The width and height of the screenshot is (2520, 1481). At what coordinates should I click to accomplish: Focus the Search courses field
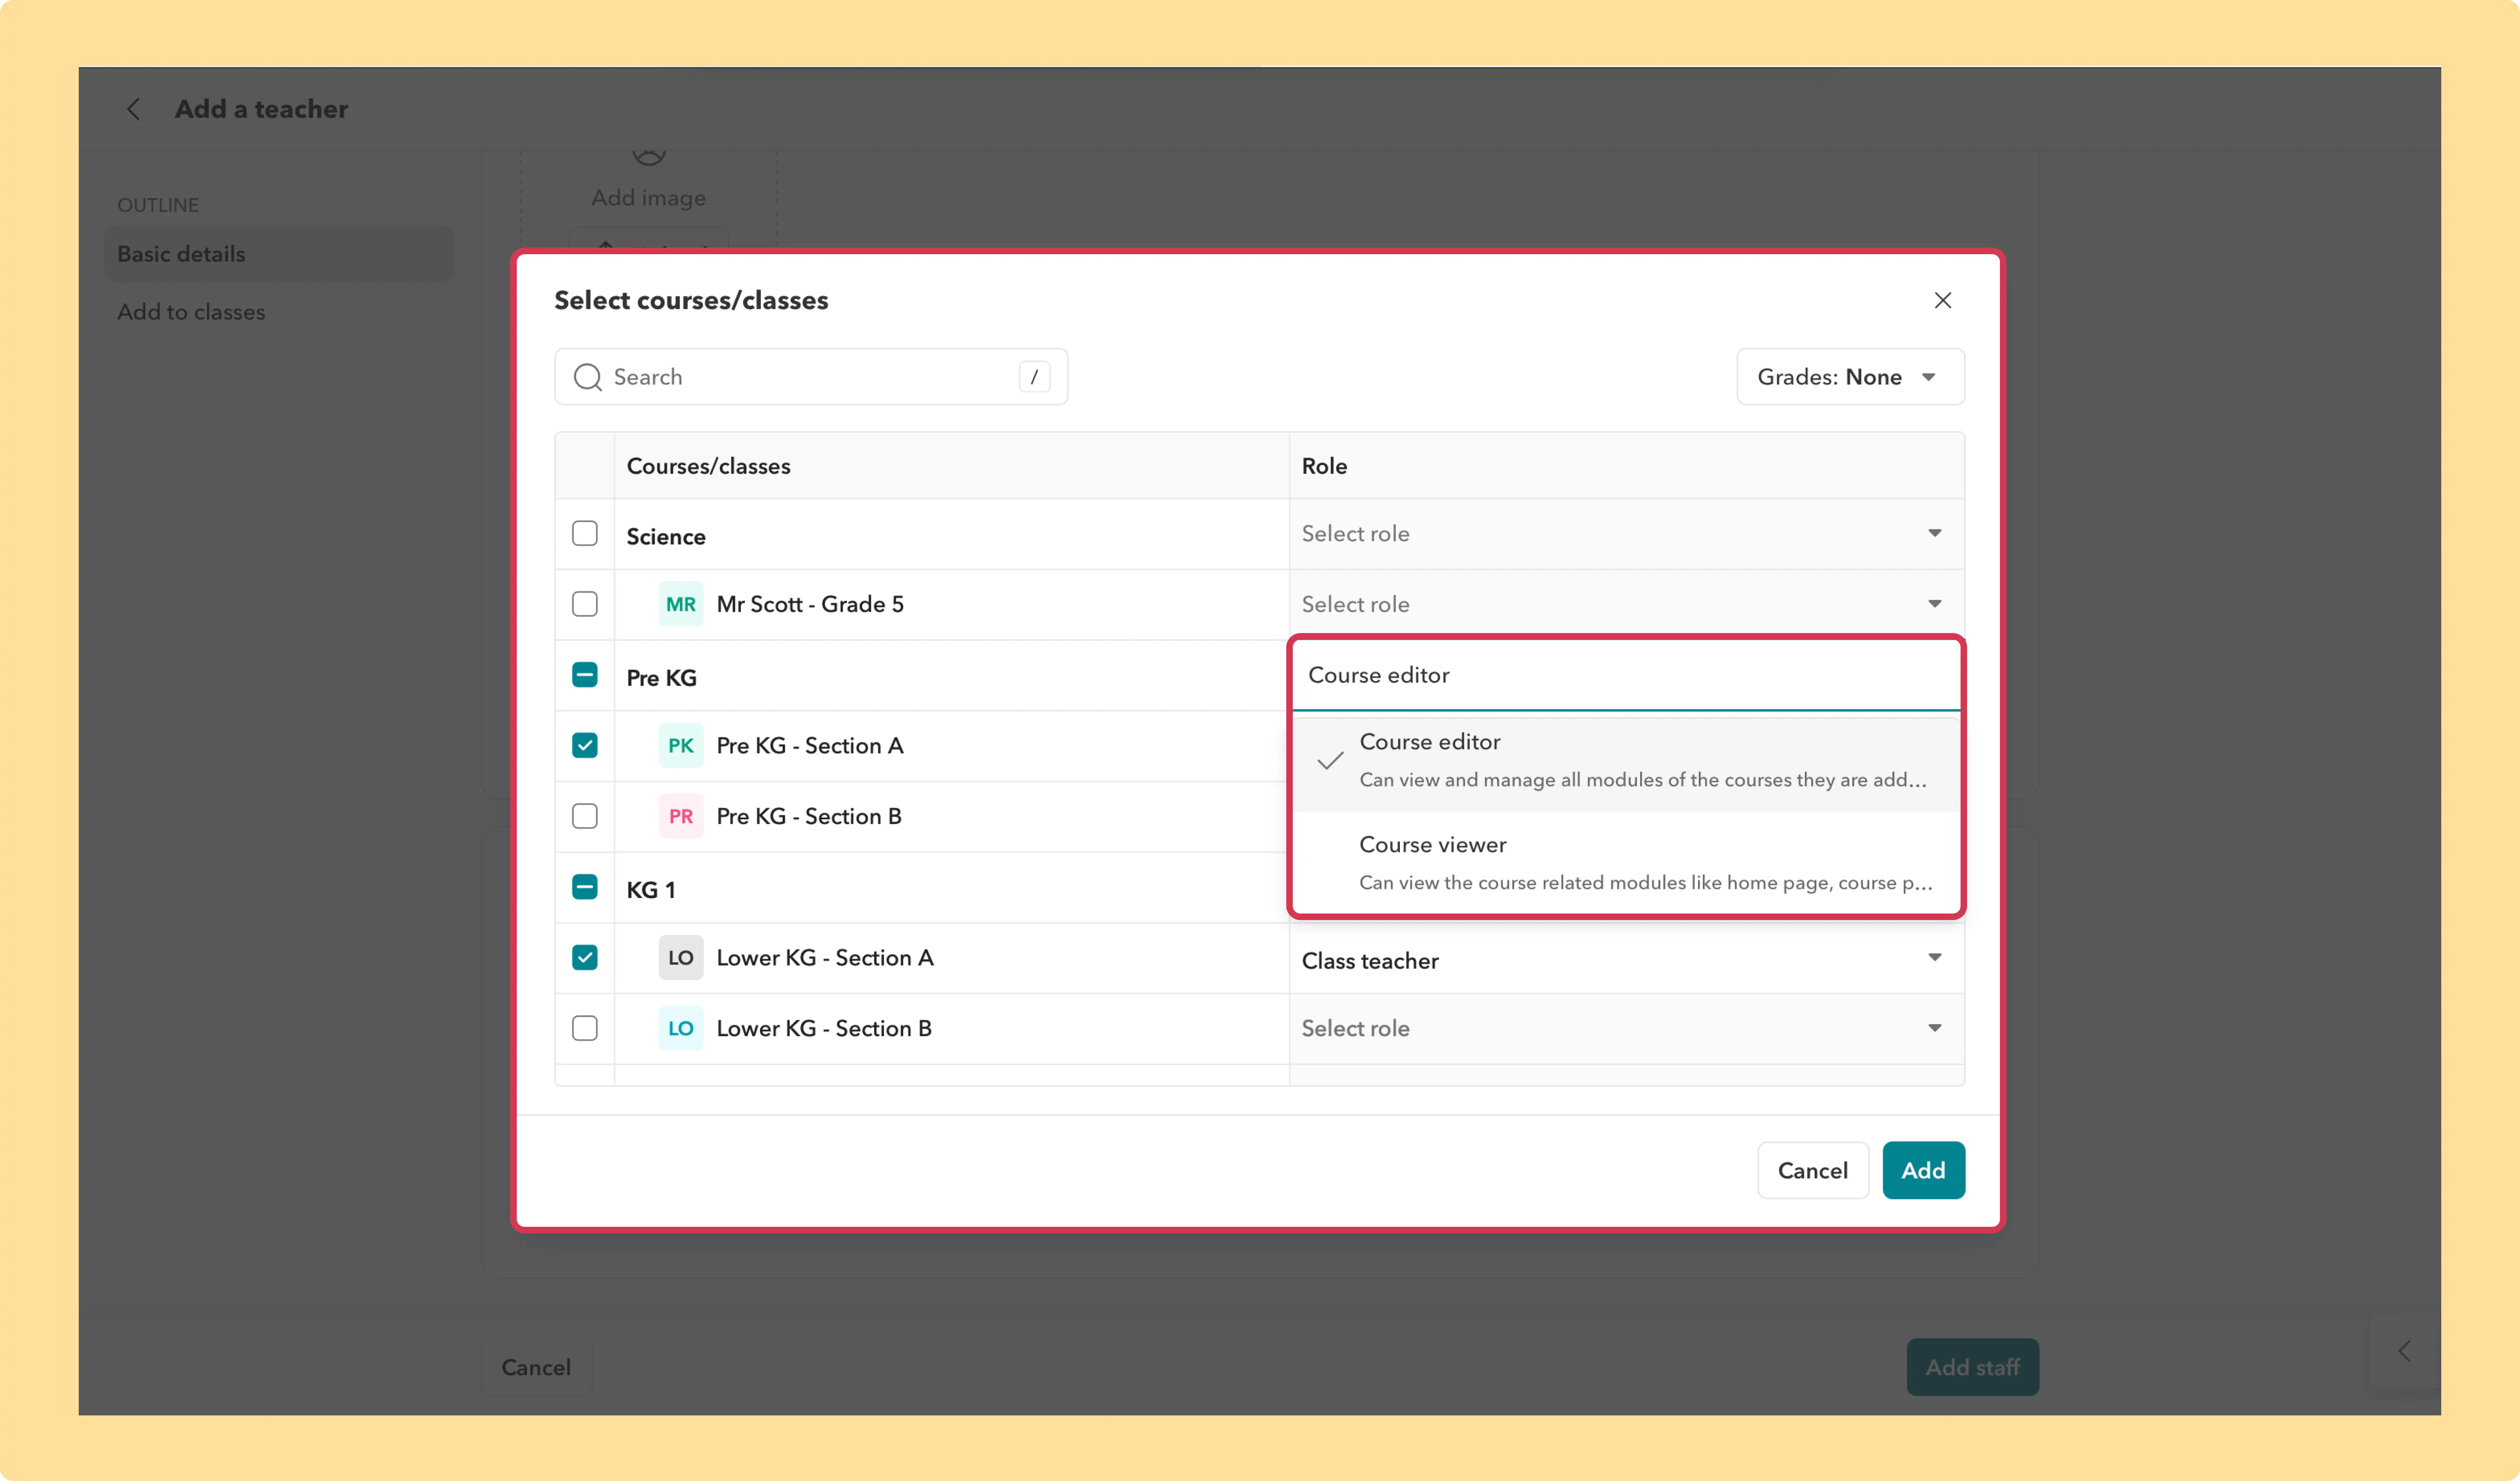tap(811, 377)
